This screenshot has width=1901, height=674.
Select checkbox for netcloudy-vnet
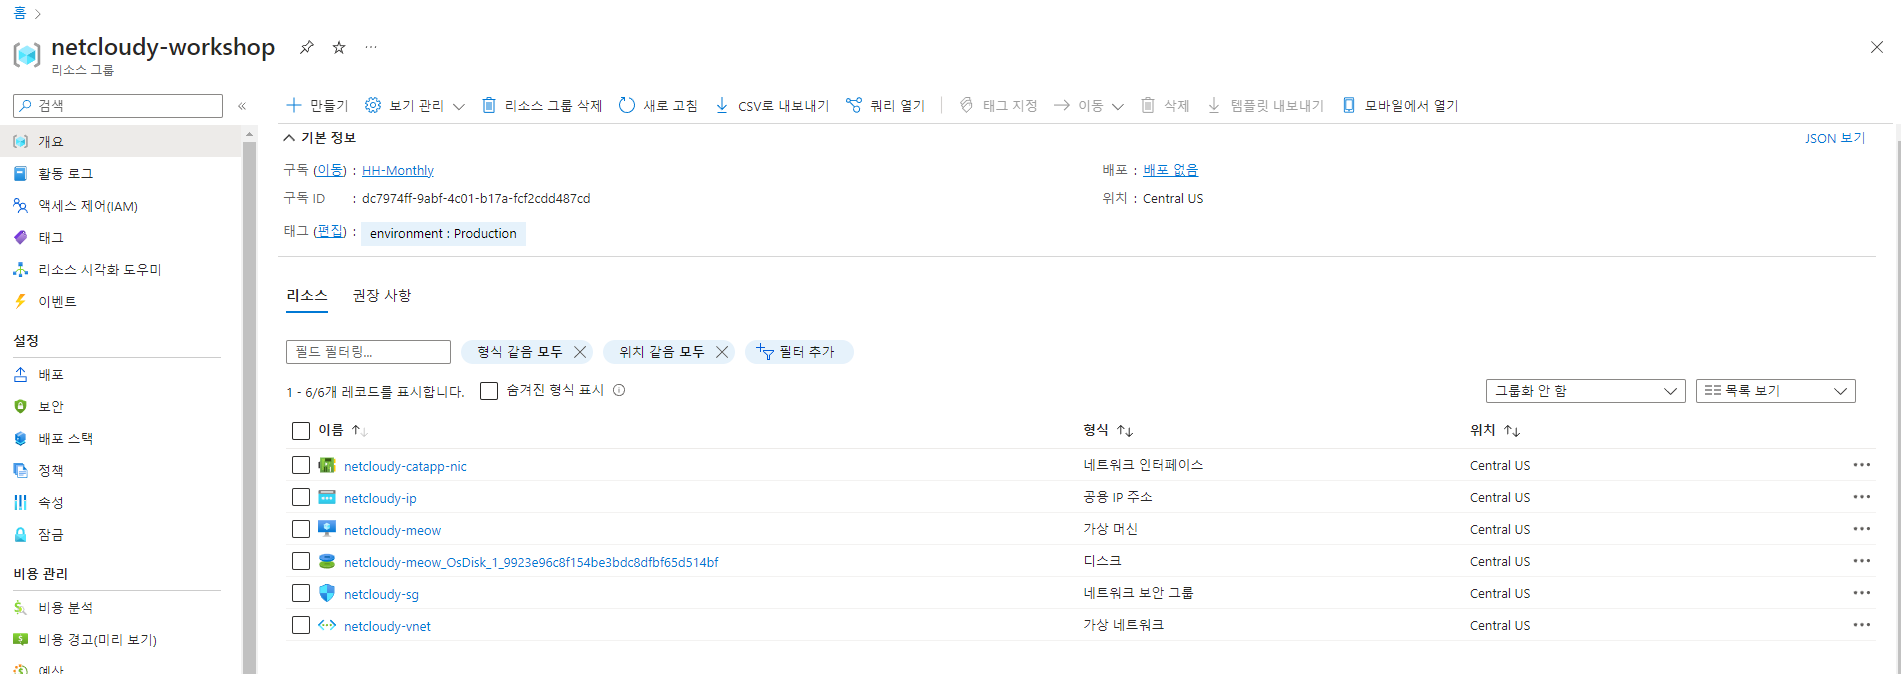tap(301, 625)
